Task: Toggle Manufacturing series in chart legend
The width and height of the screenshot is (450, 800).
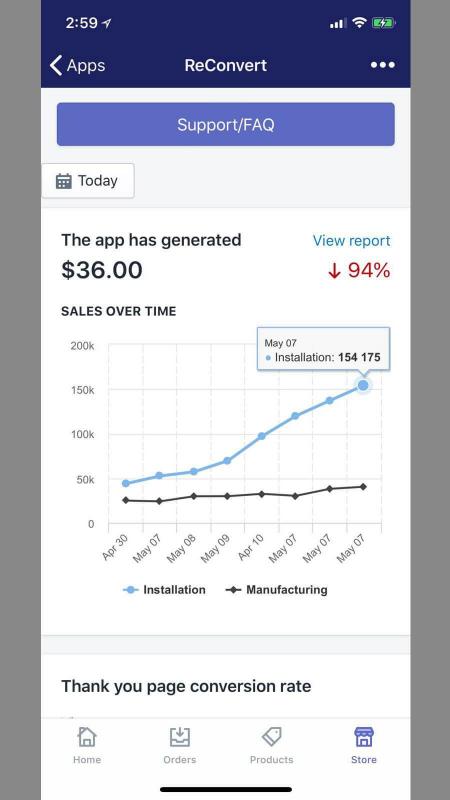Action: (277, 590)
